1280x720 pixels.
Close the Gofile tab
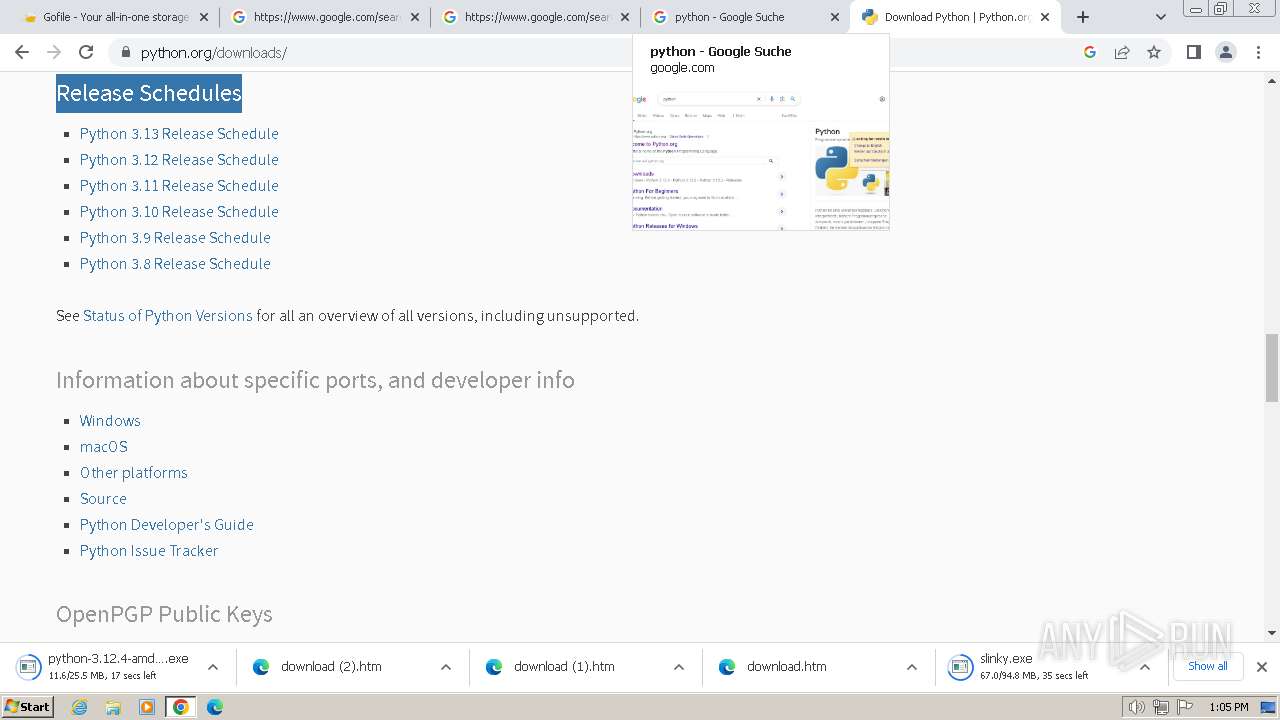tap(204, 17)
